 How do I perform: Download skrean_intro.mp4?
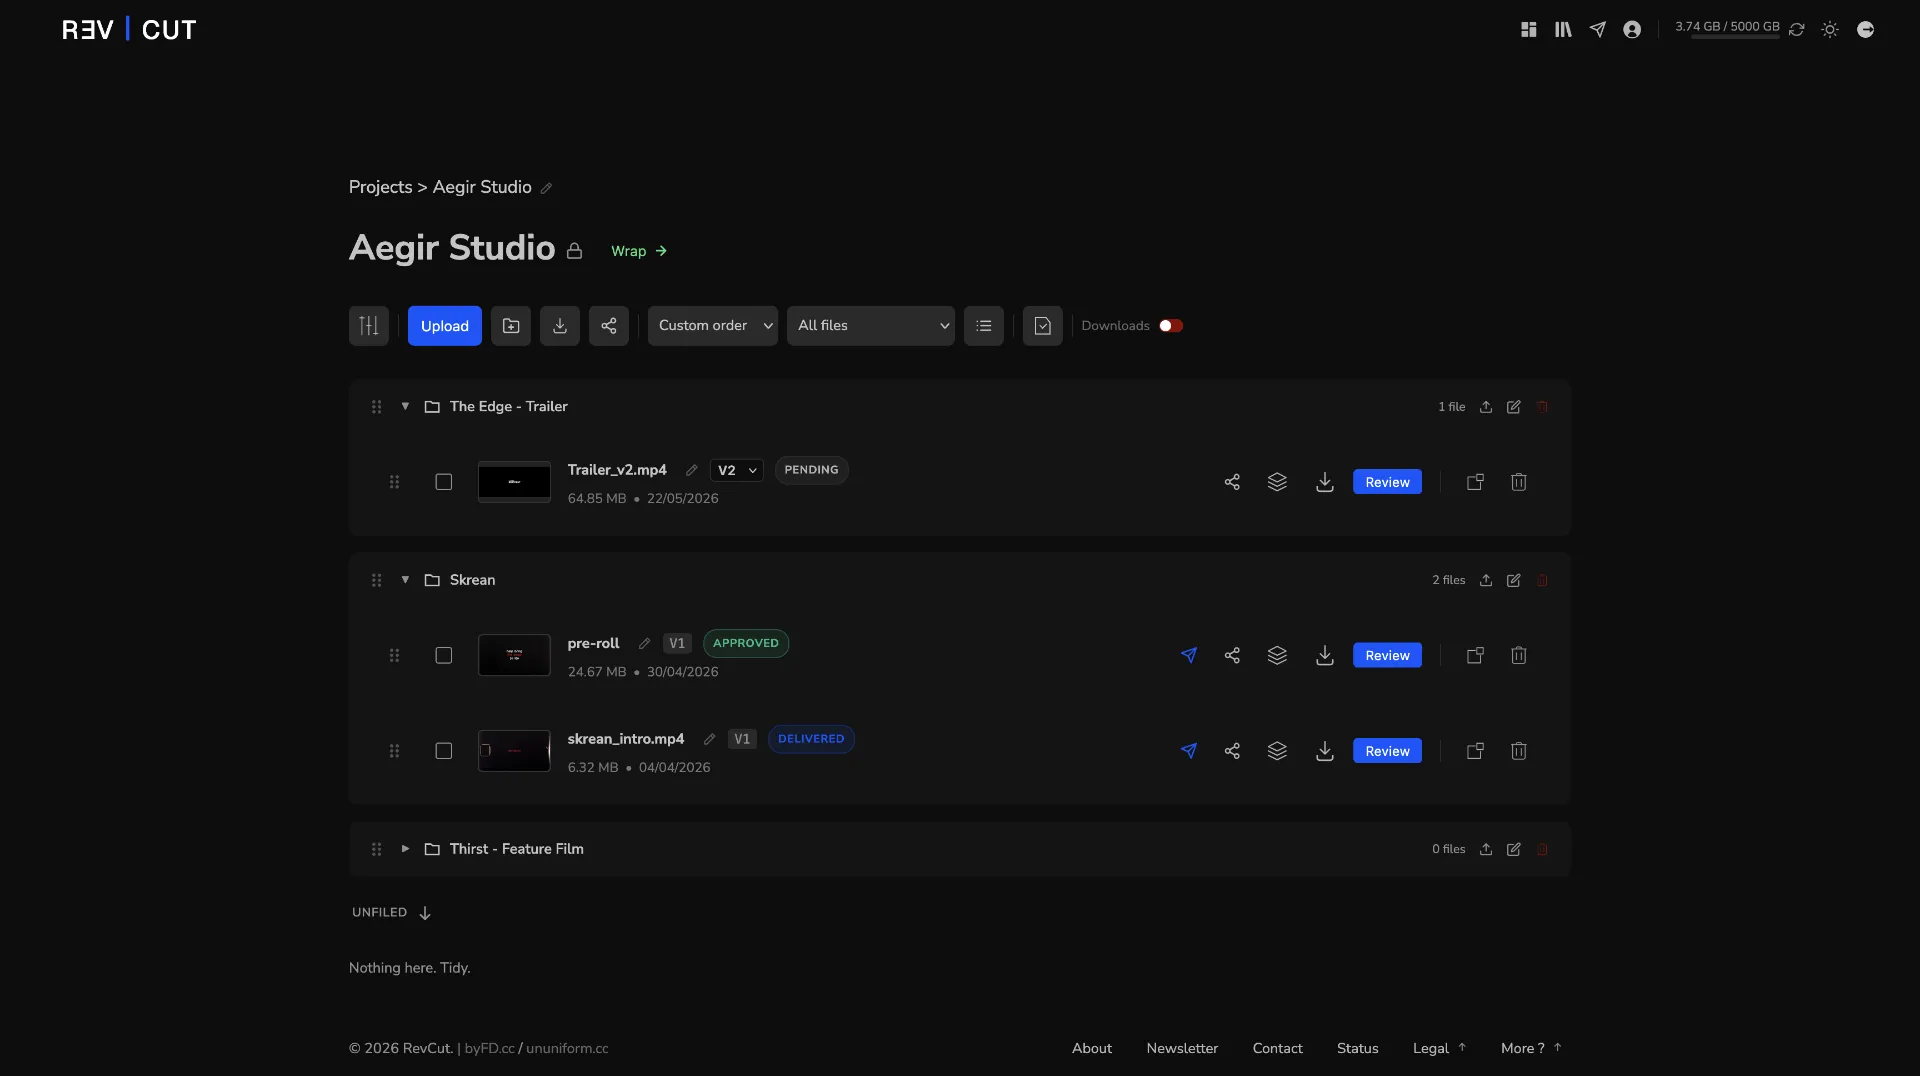pos(1325,751)
